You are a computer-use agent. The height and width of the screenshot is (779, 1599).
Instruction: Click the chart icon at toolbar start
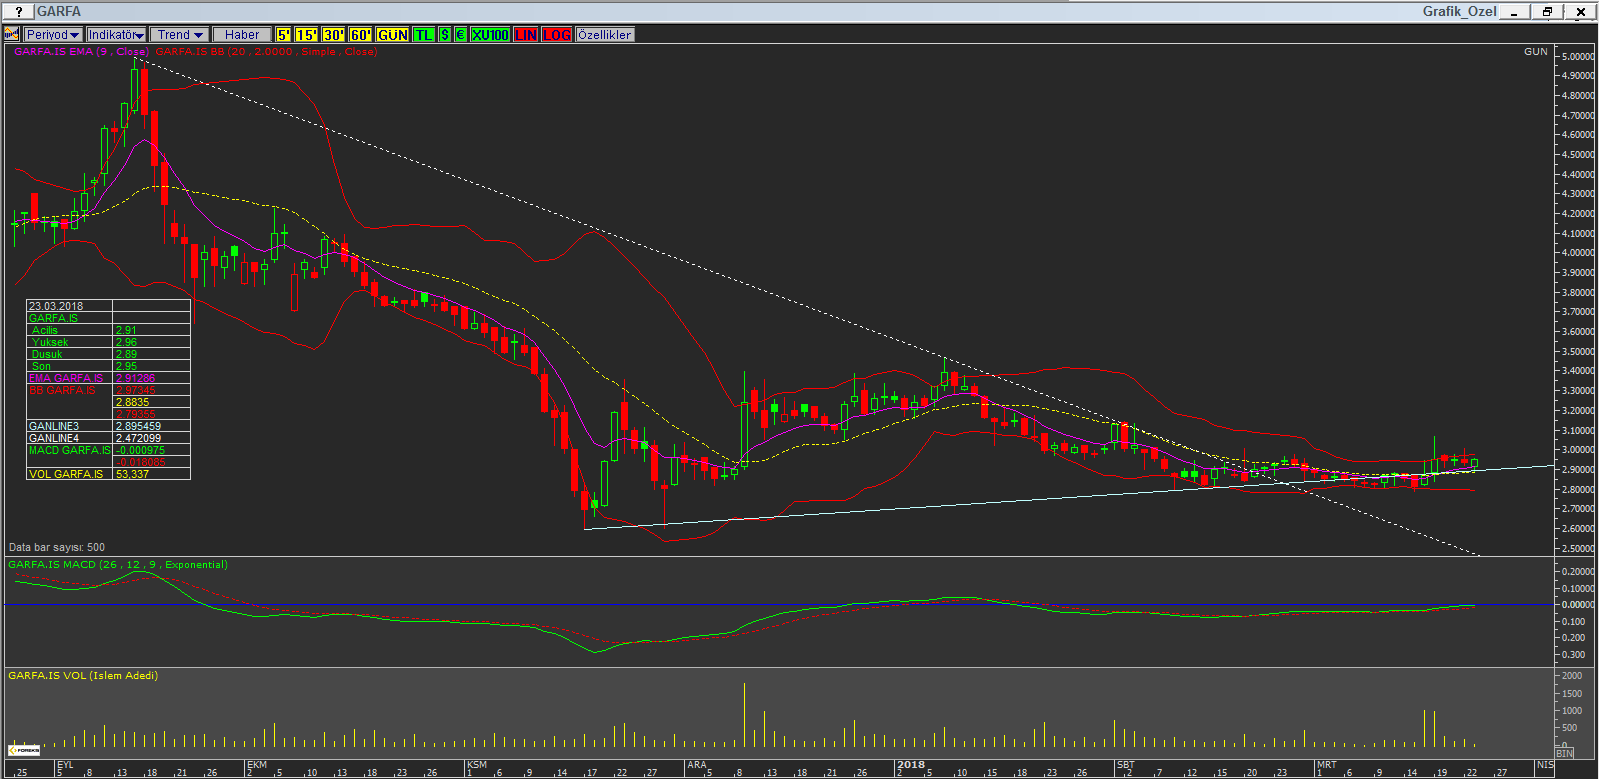coord(12,34)
